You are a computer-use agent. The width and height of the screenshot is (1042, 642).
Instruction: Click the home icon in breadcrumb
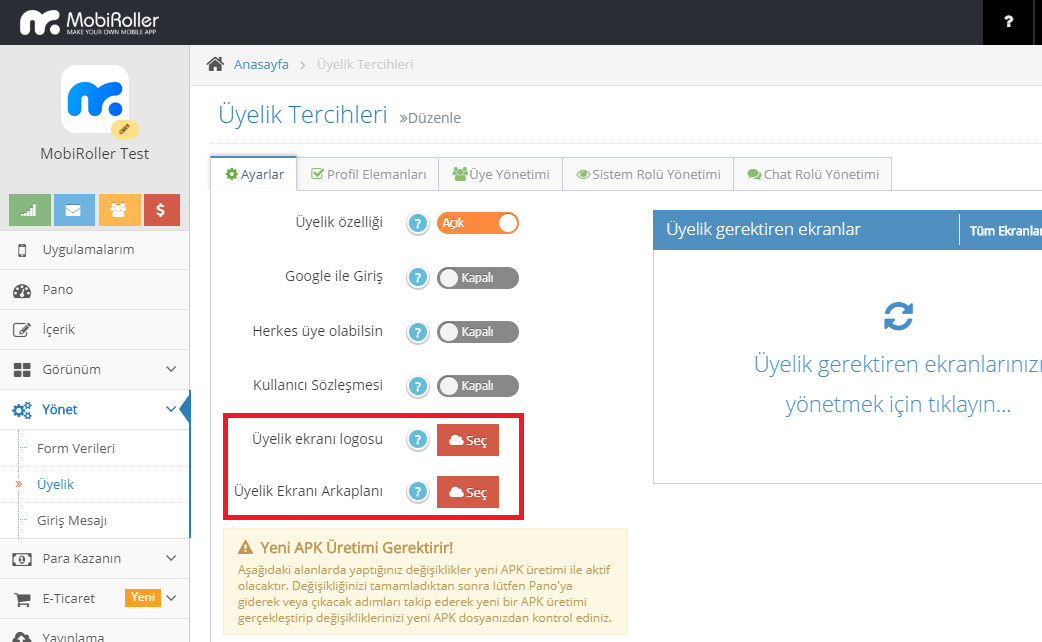215,64
